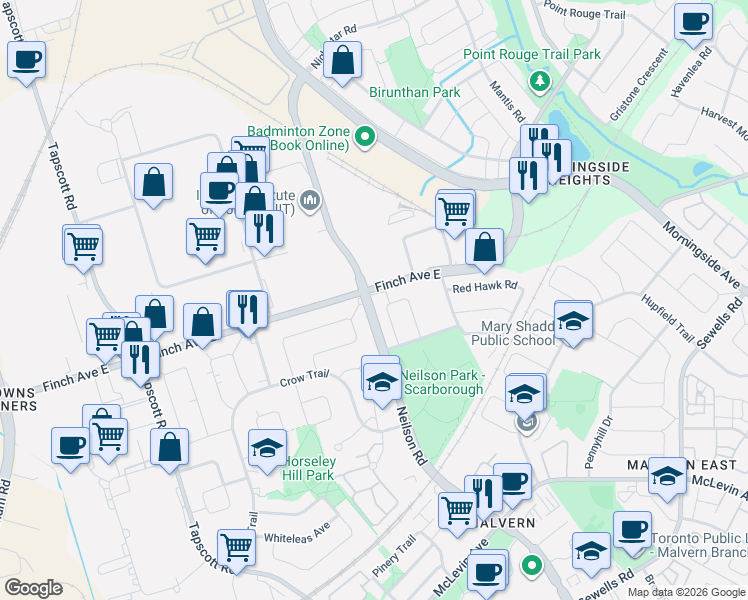Select the restaurant marker at Finch Ave E and Tapscott

141,361
